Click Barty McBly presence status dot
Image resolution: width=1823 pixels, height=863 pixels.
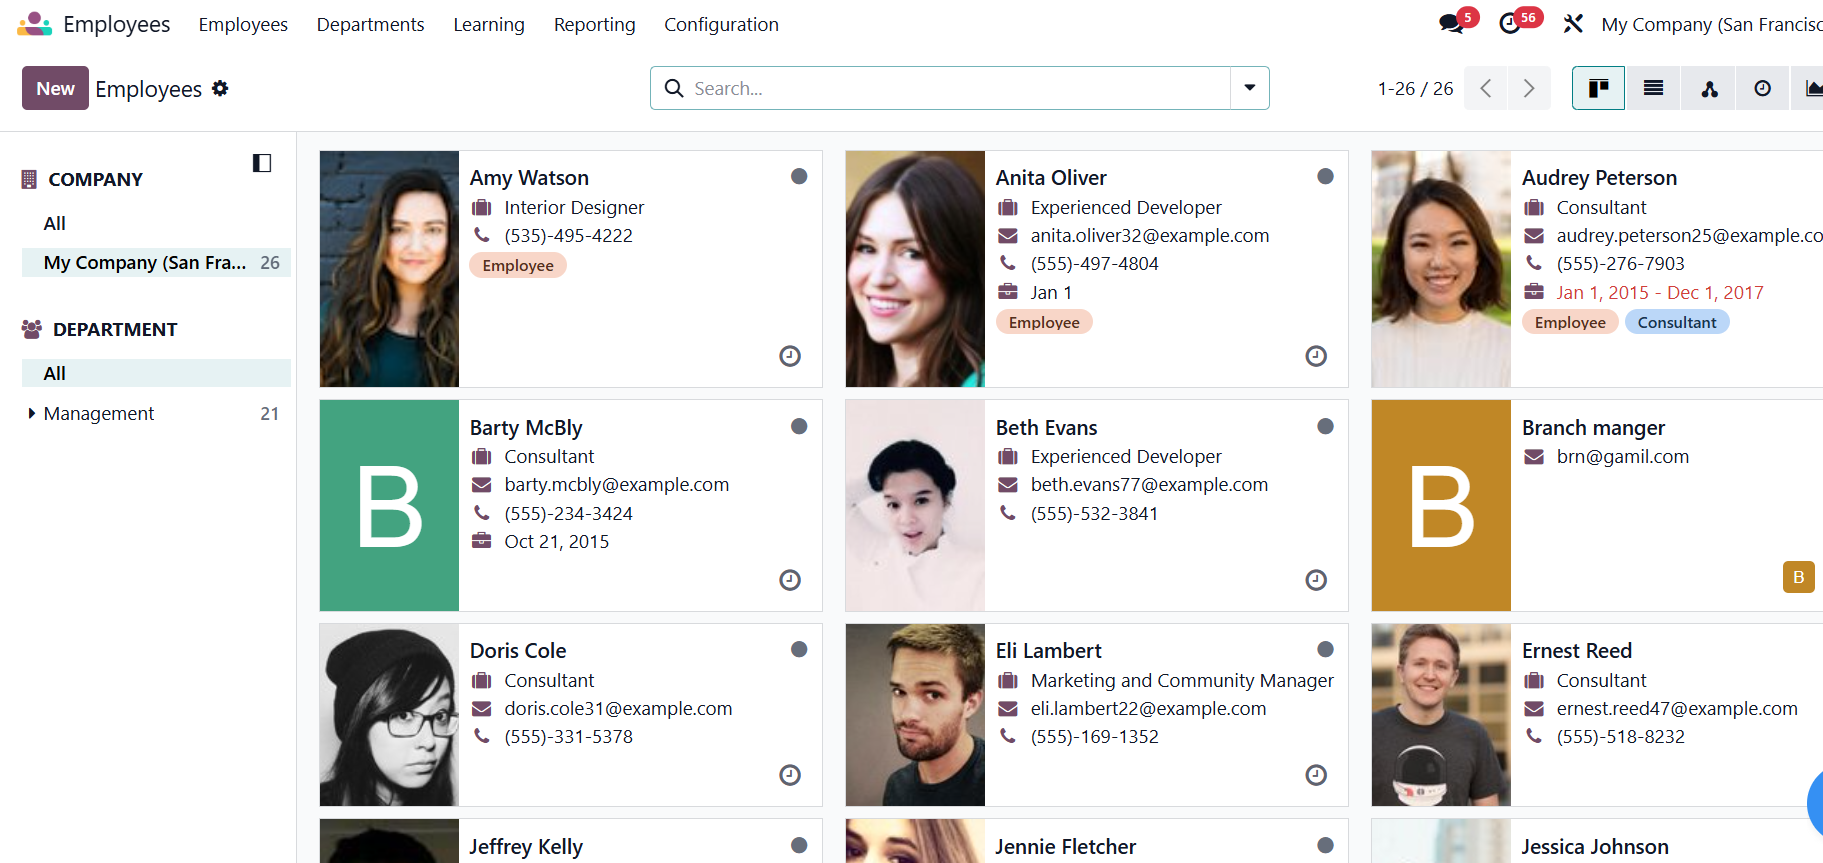[x=799, y=426]
